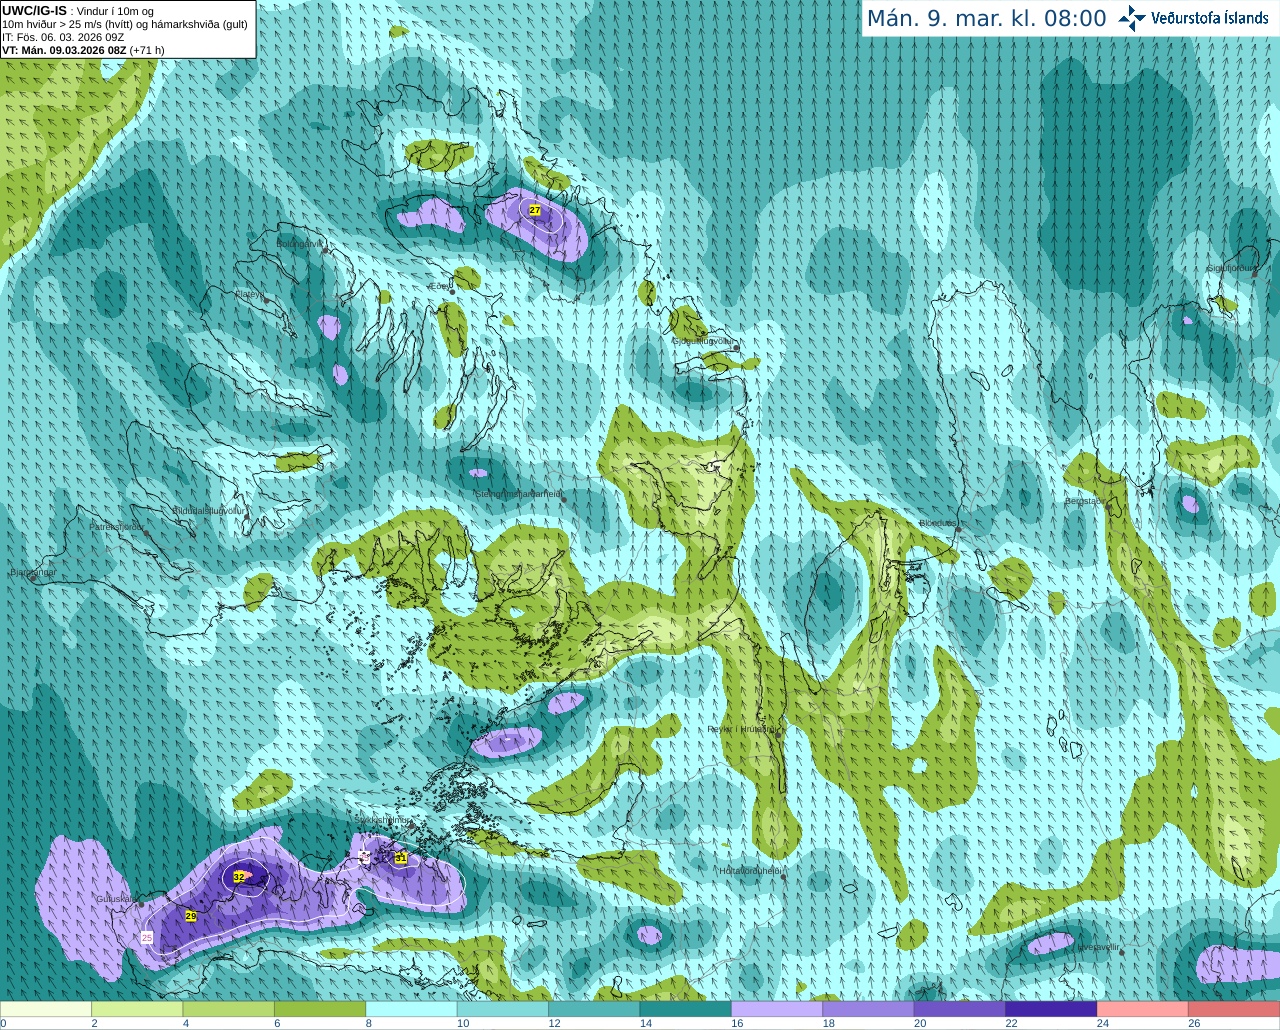
Task: Click the '10m hviður > 25 m/s' legend line
Action: click(125, 24)
